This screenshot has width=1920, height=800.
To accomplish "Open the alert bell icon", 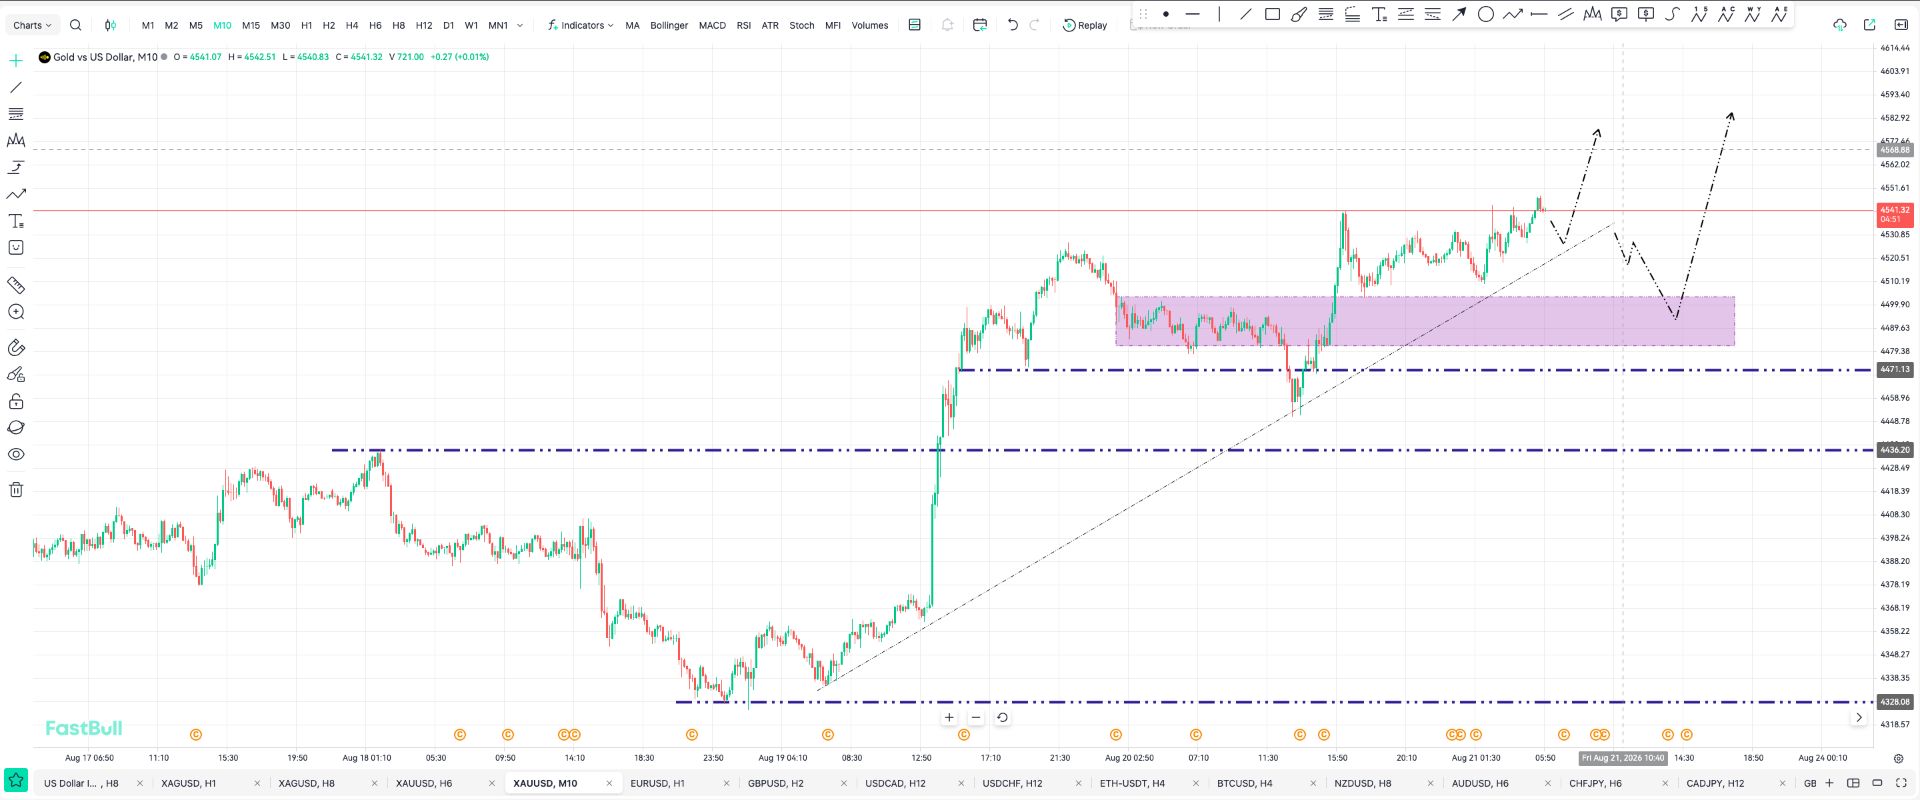I will 947,25.
